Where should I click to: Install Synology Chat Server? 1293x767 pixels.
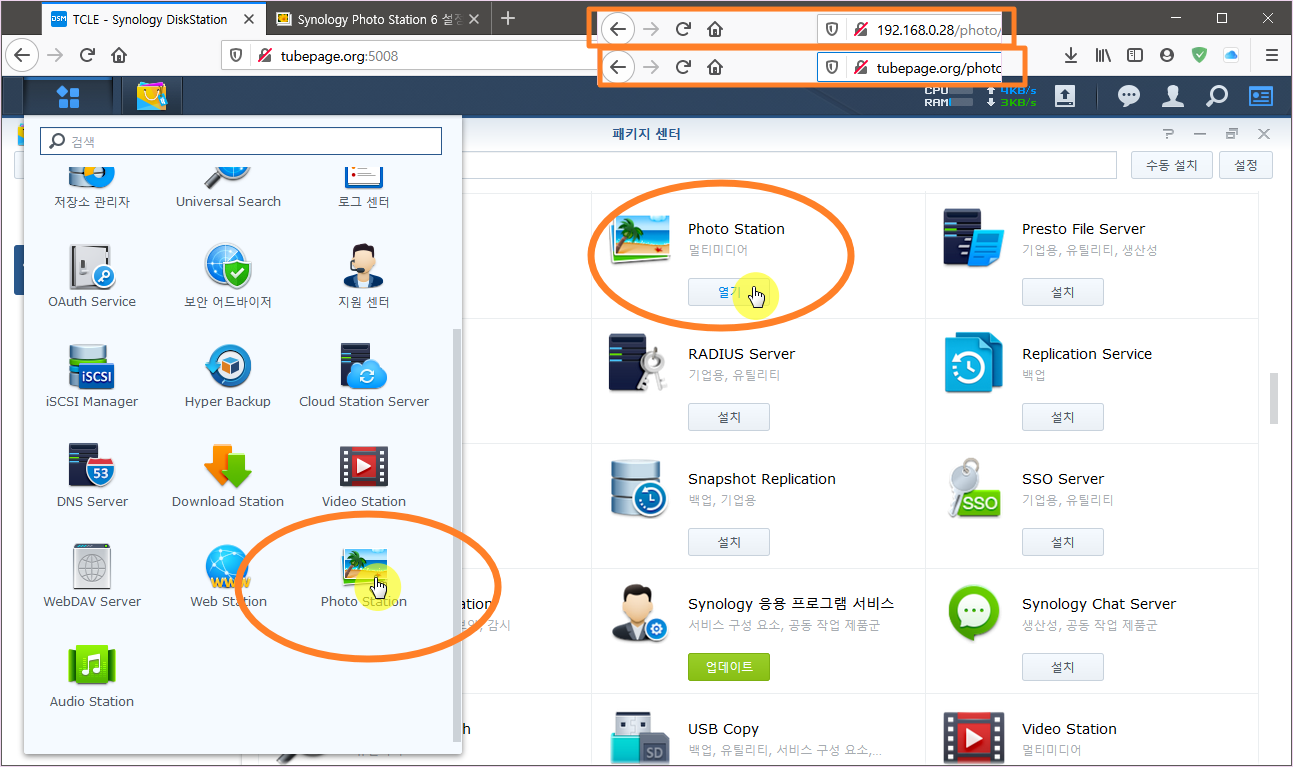[x=1062, y=667]
